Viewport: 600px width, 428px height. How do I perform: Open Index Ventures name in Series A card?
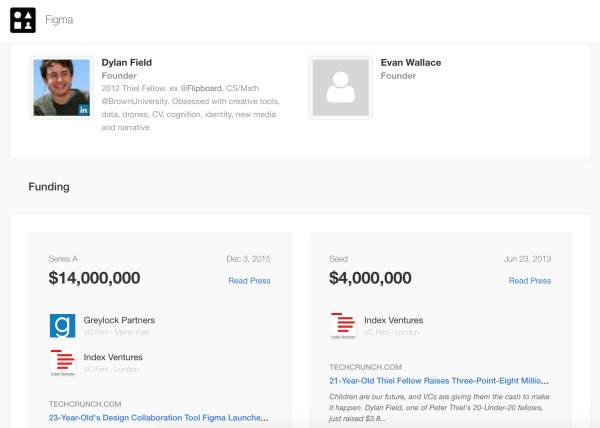113,357
